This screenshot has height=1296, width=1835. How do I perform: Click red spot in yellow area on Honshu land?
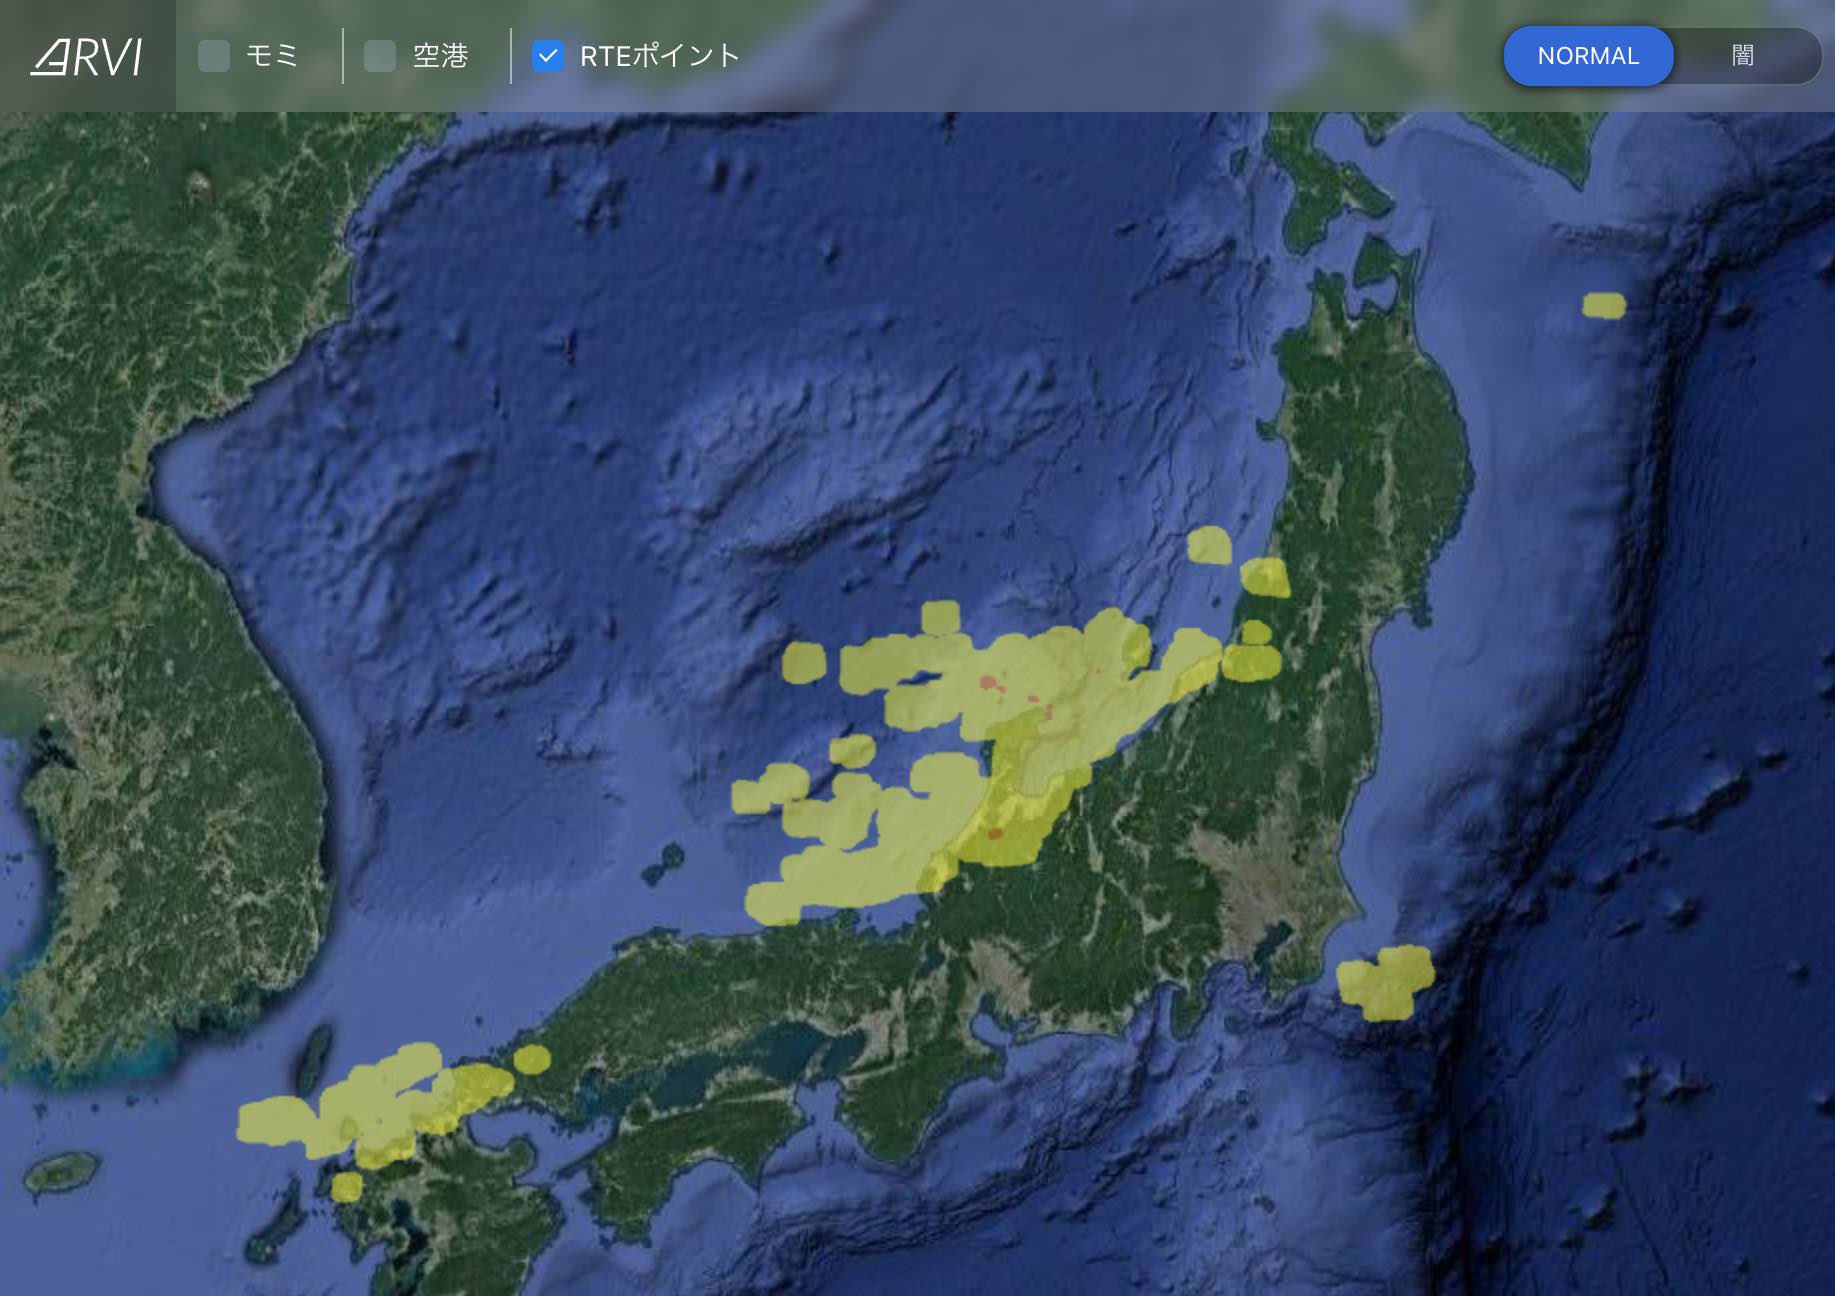coord(995,833)
